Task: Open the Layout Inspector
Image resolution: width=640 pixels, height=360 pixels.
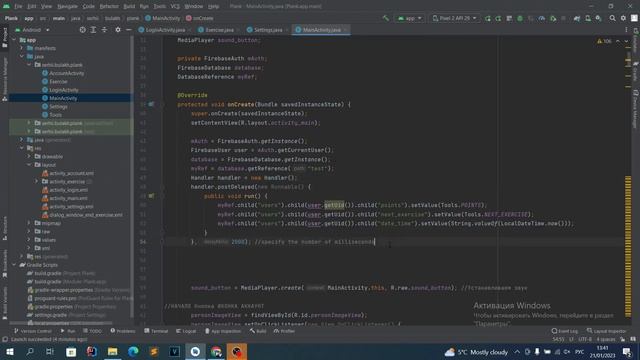Action: (x=606, y=331)
